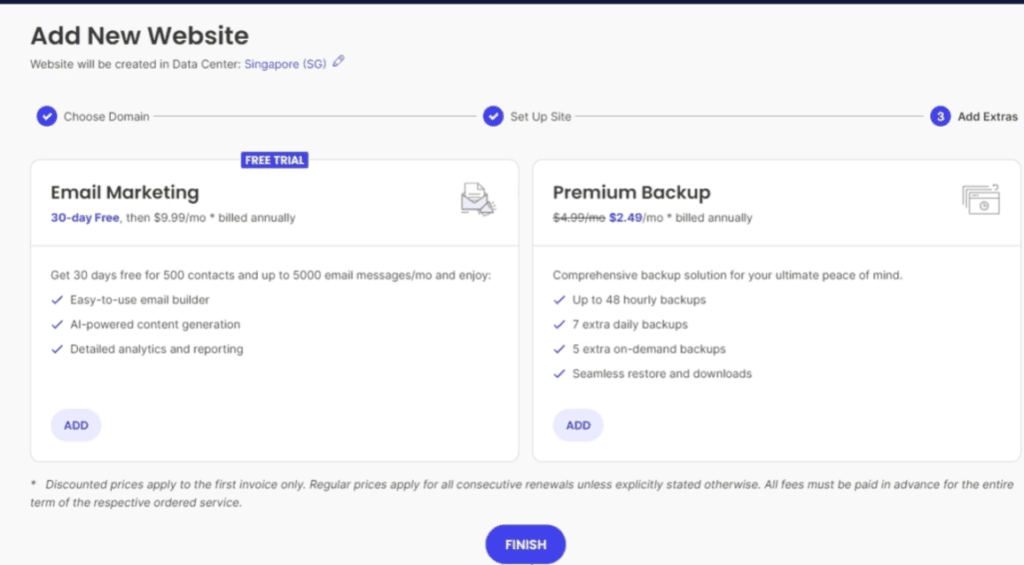The image size is (1024, 565).
Task: Click the step 3 number circle
Action: click(x=939, y=117)
